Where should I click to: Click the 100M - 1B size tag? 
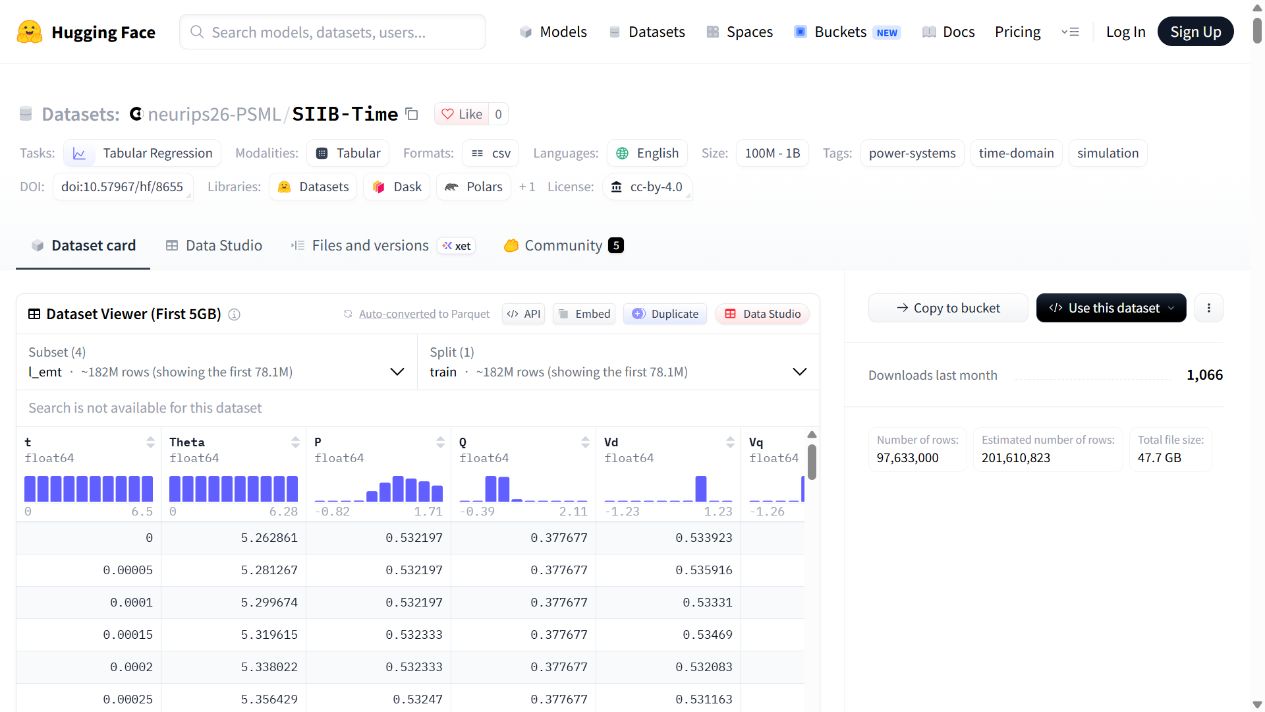pyautogui.click(x=773, y=153)
